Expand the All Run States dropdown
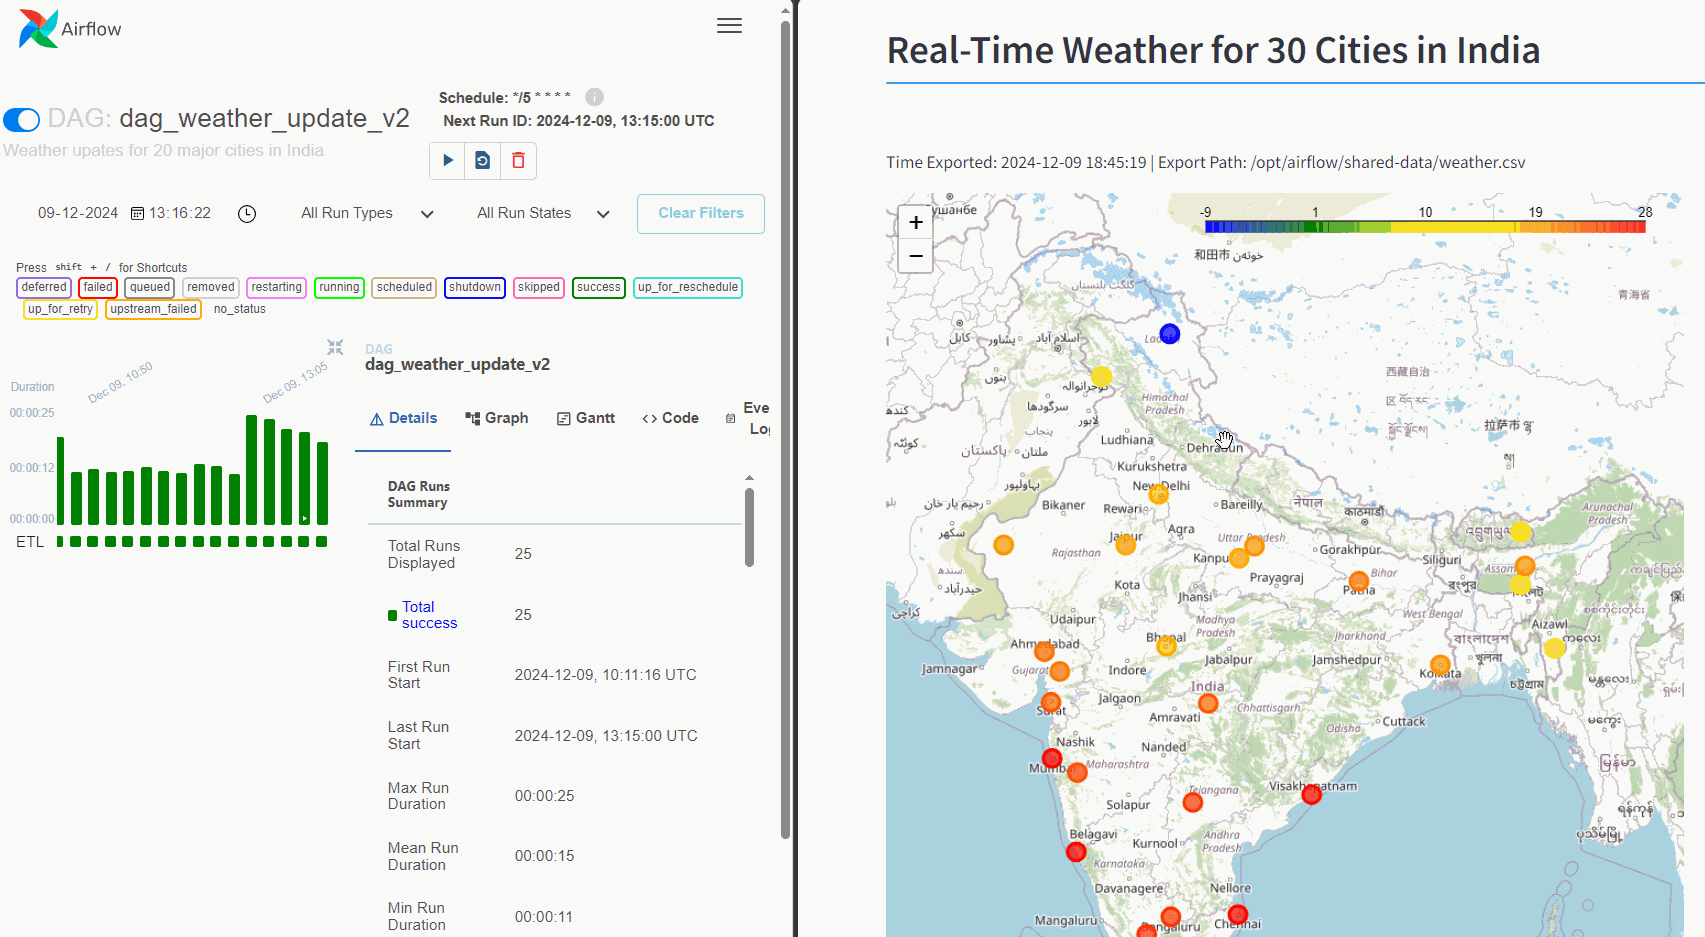The image size is (1705, 937). [x=543, y=214]
